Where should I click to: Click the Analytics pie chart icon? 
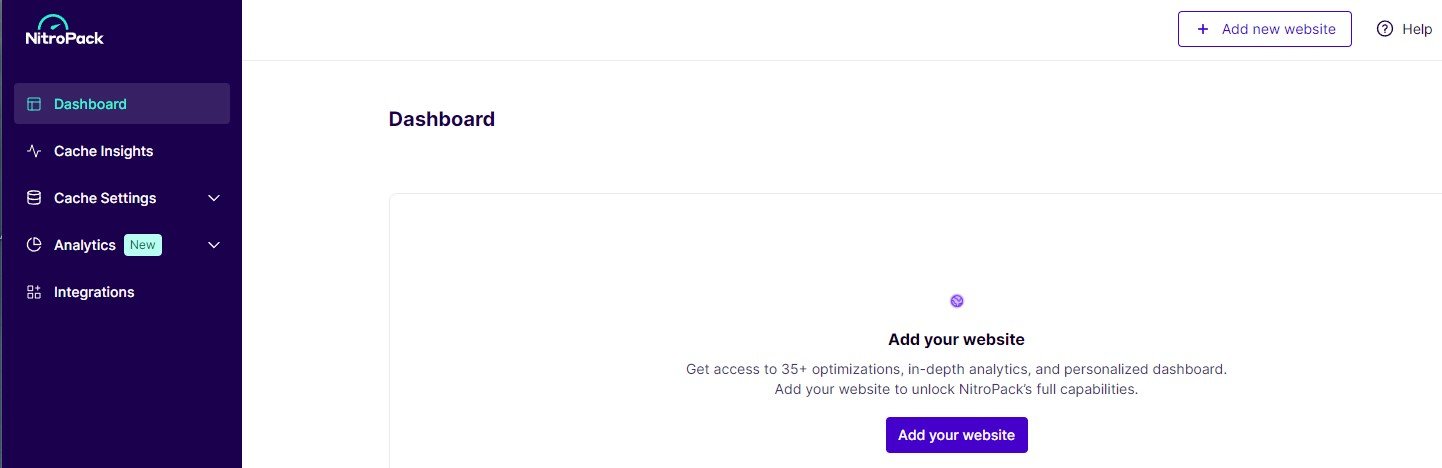[34, 245]
